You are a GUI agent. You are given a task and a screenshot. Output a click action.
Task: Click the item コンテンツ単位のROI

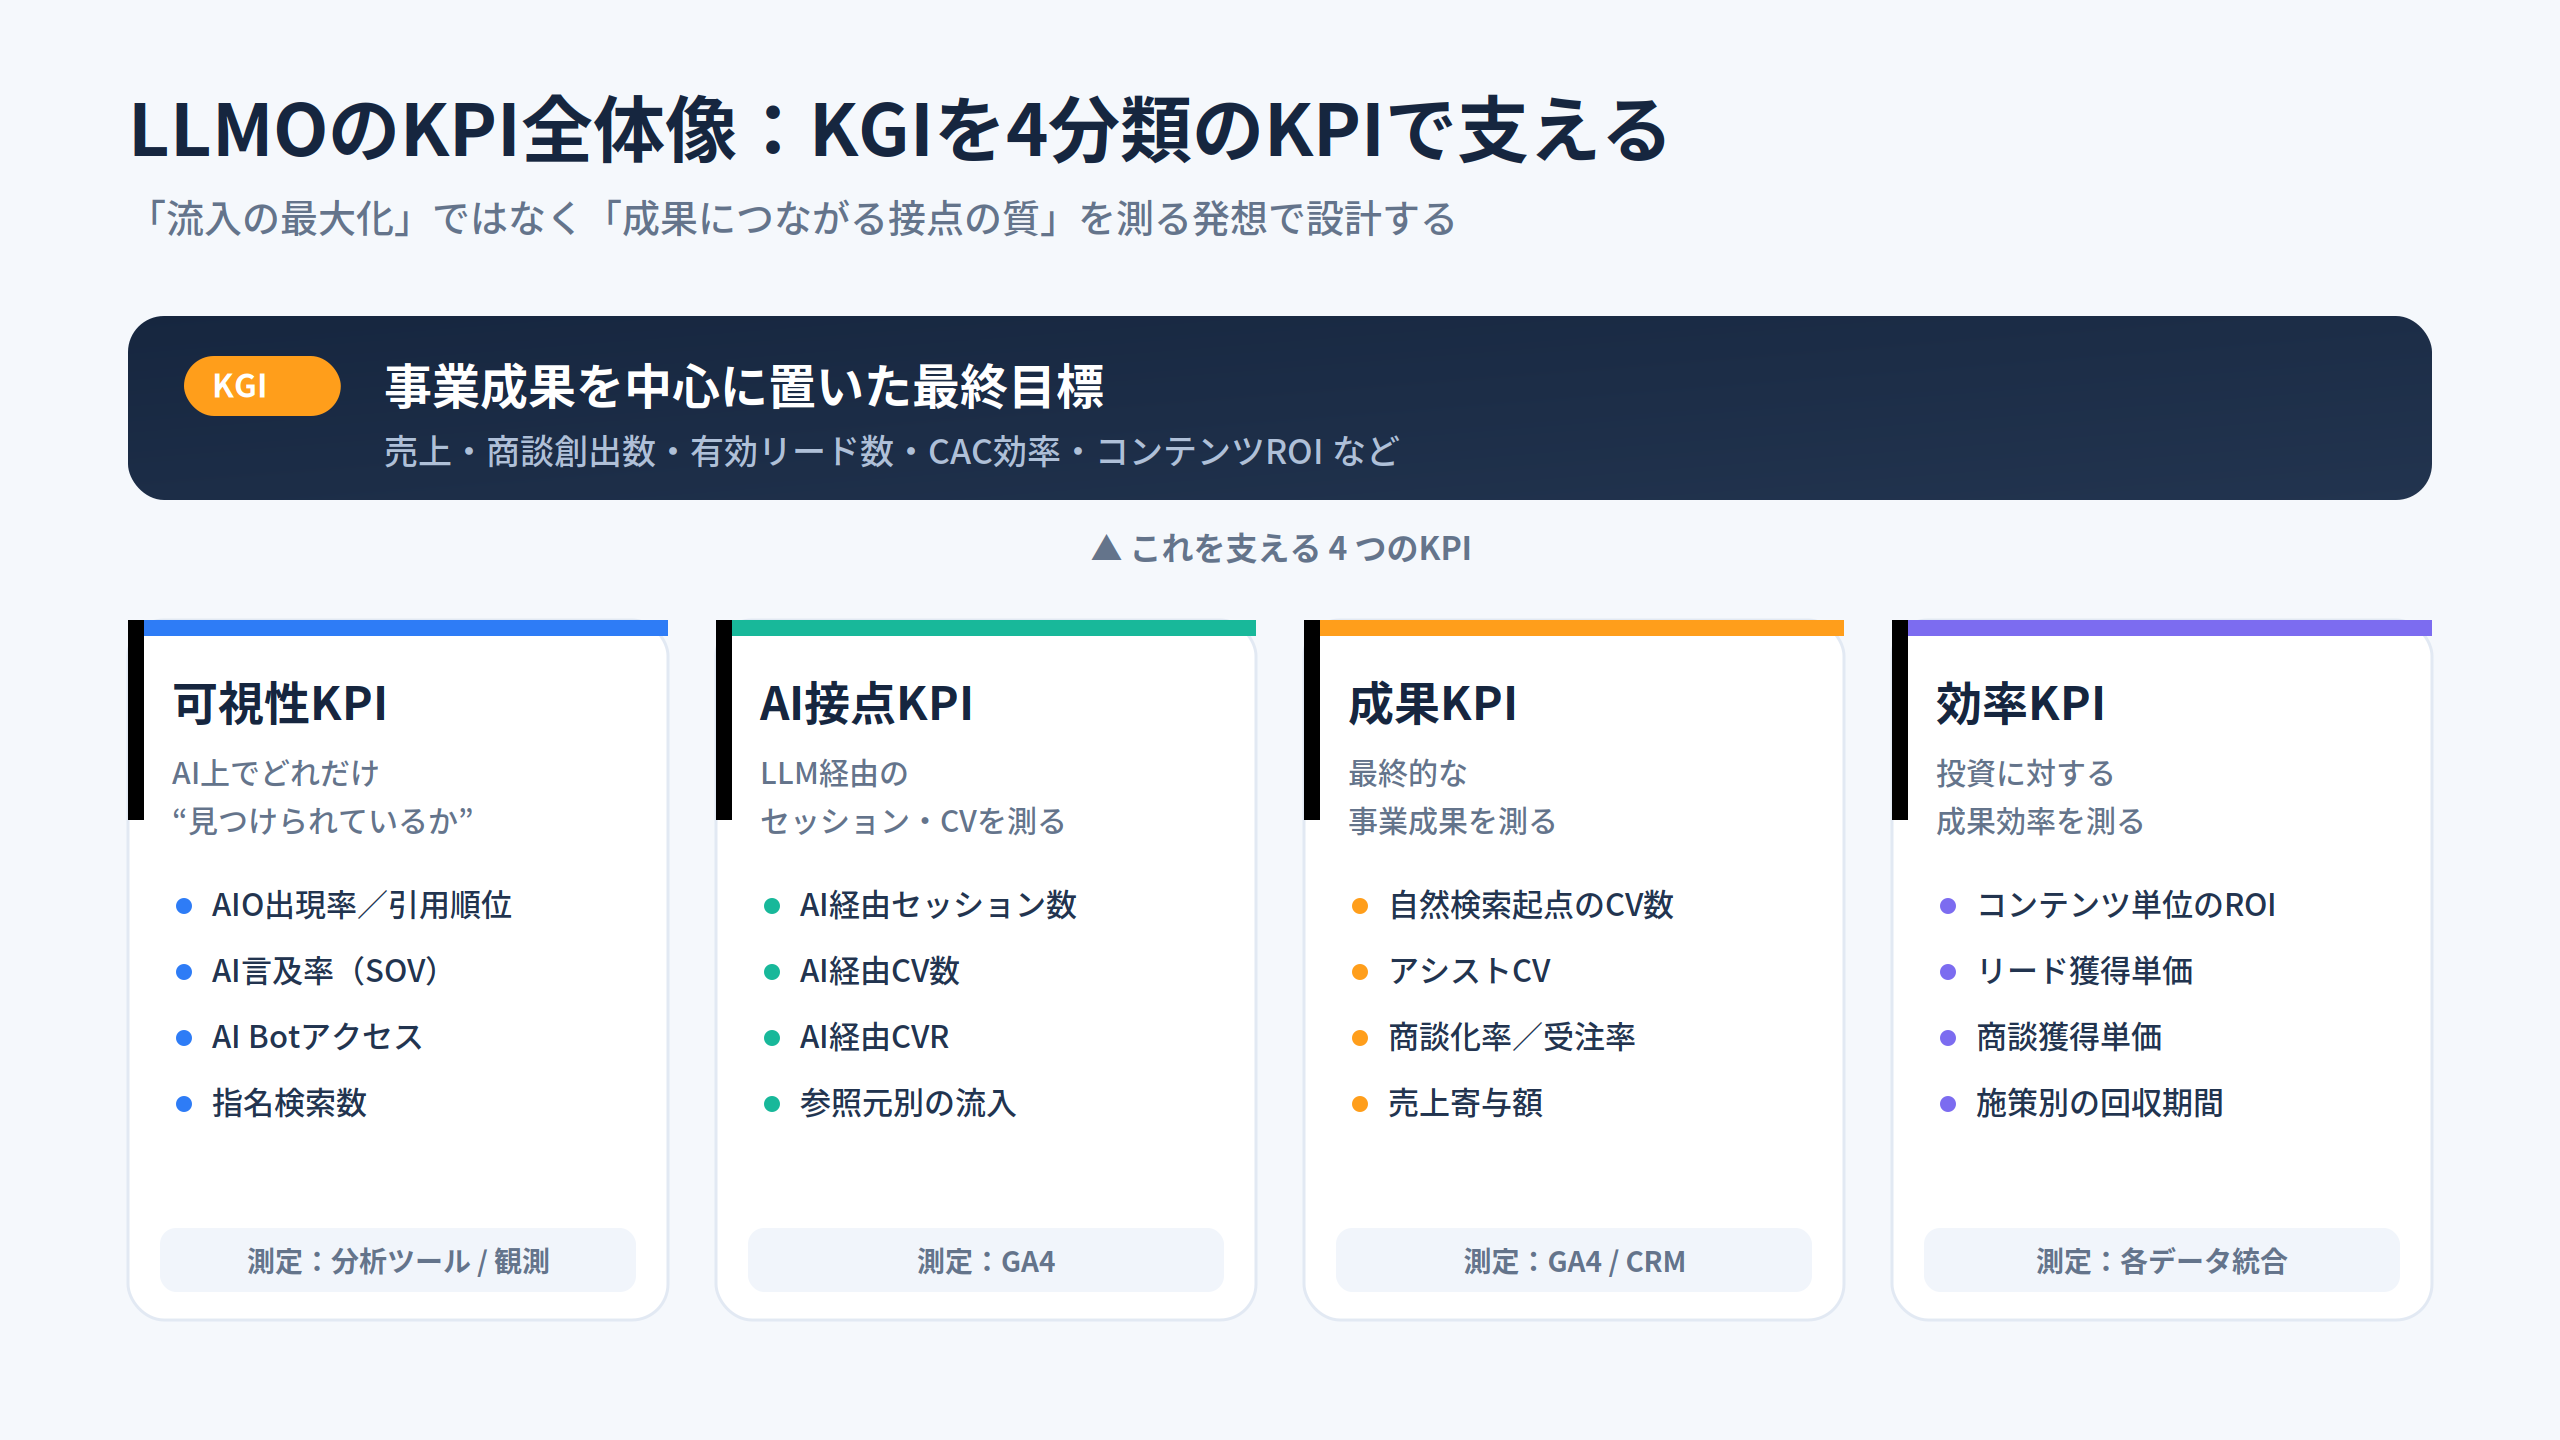[2126, 905]
